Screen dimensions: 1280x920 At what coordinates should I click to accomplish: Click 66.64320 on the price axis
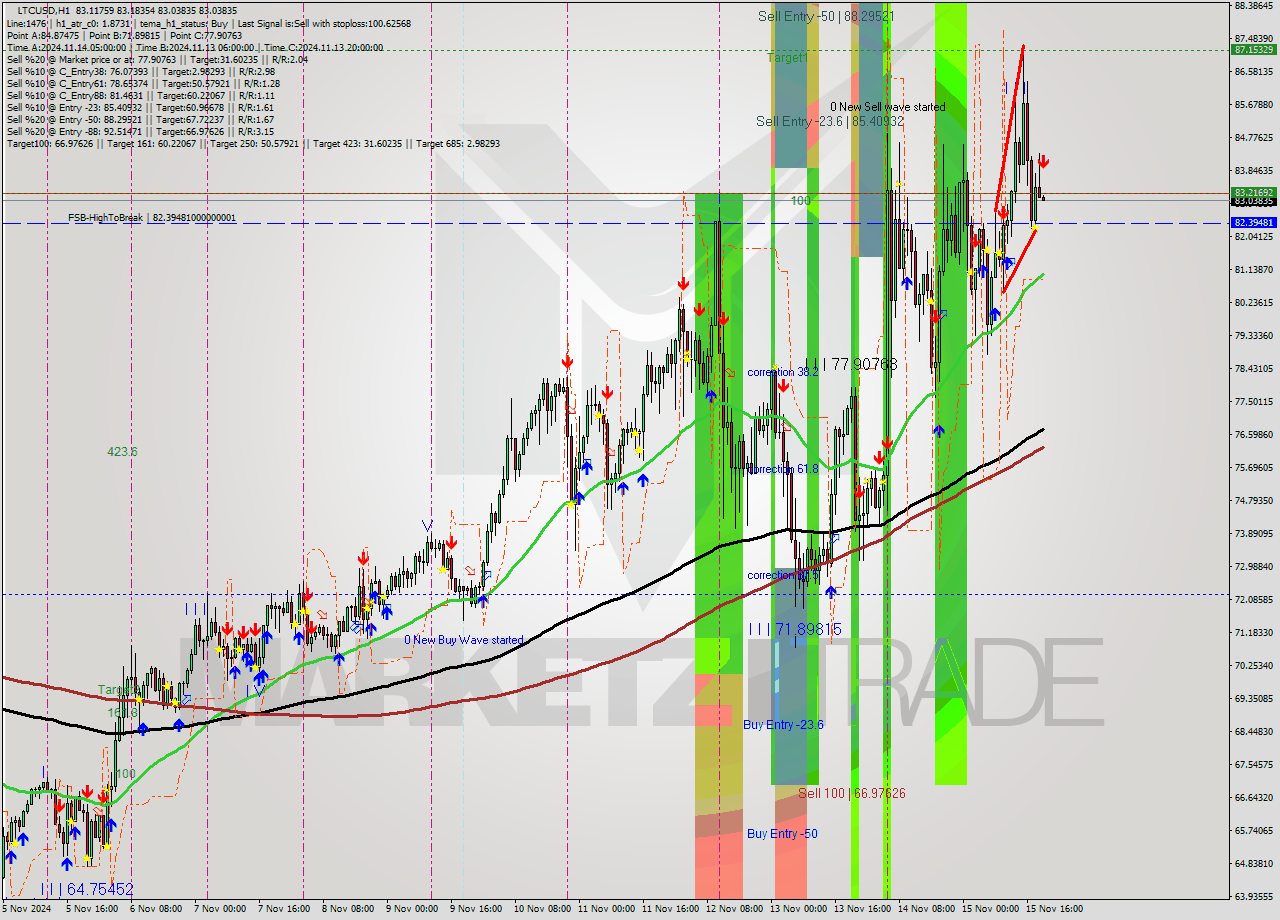click(1253, 798)
